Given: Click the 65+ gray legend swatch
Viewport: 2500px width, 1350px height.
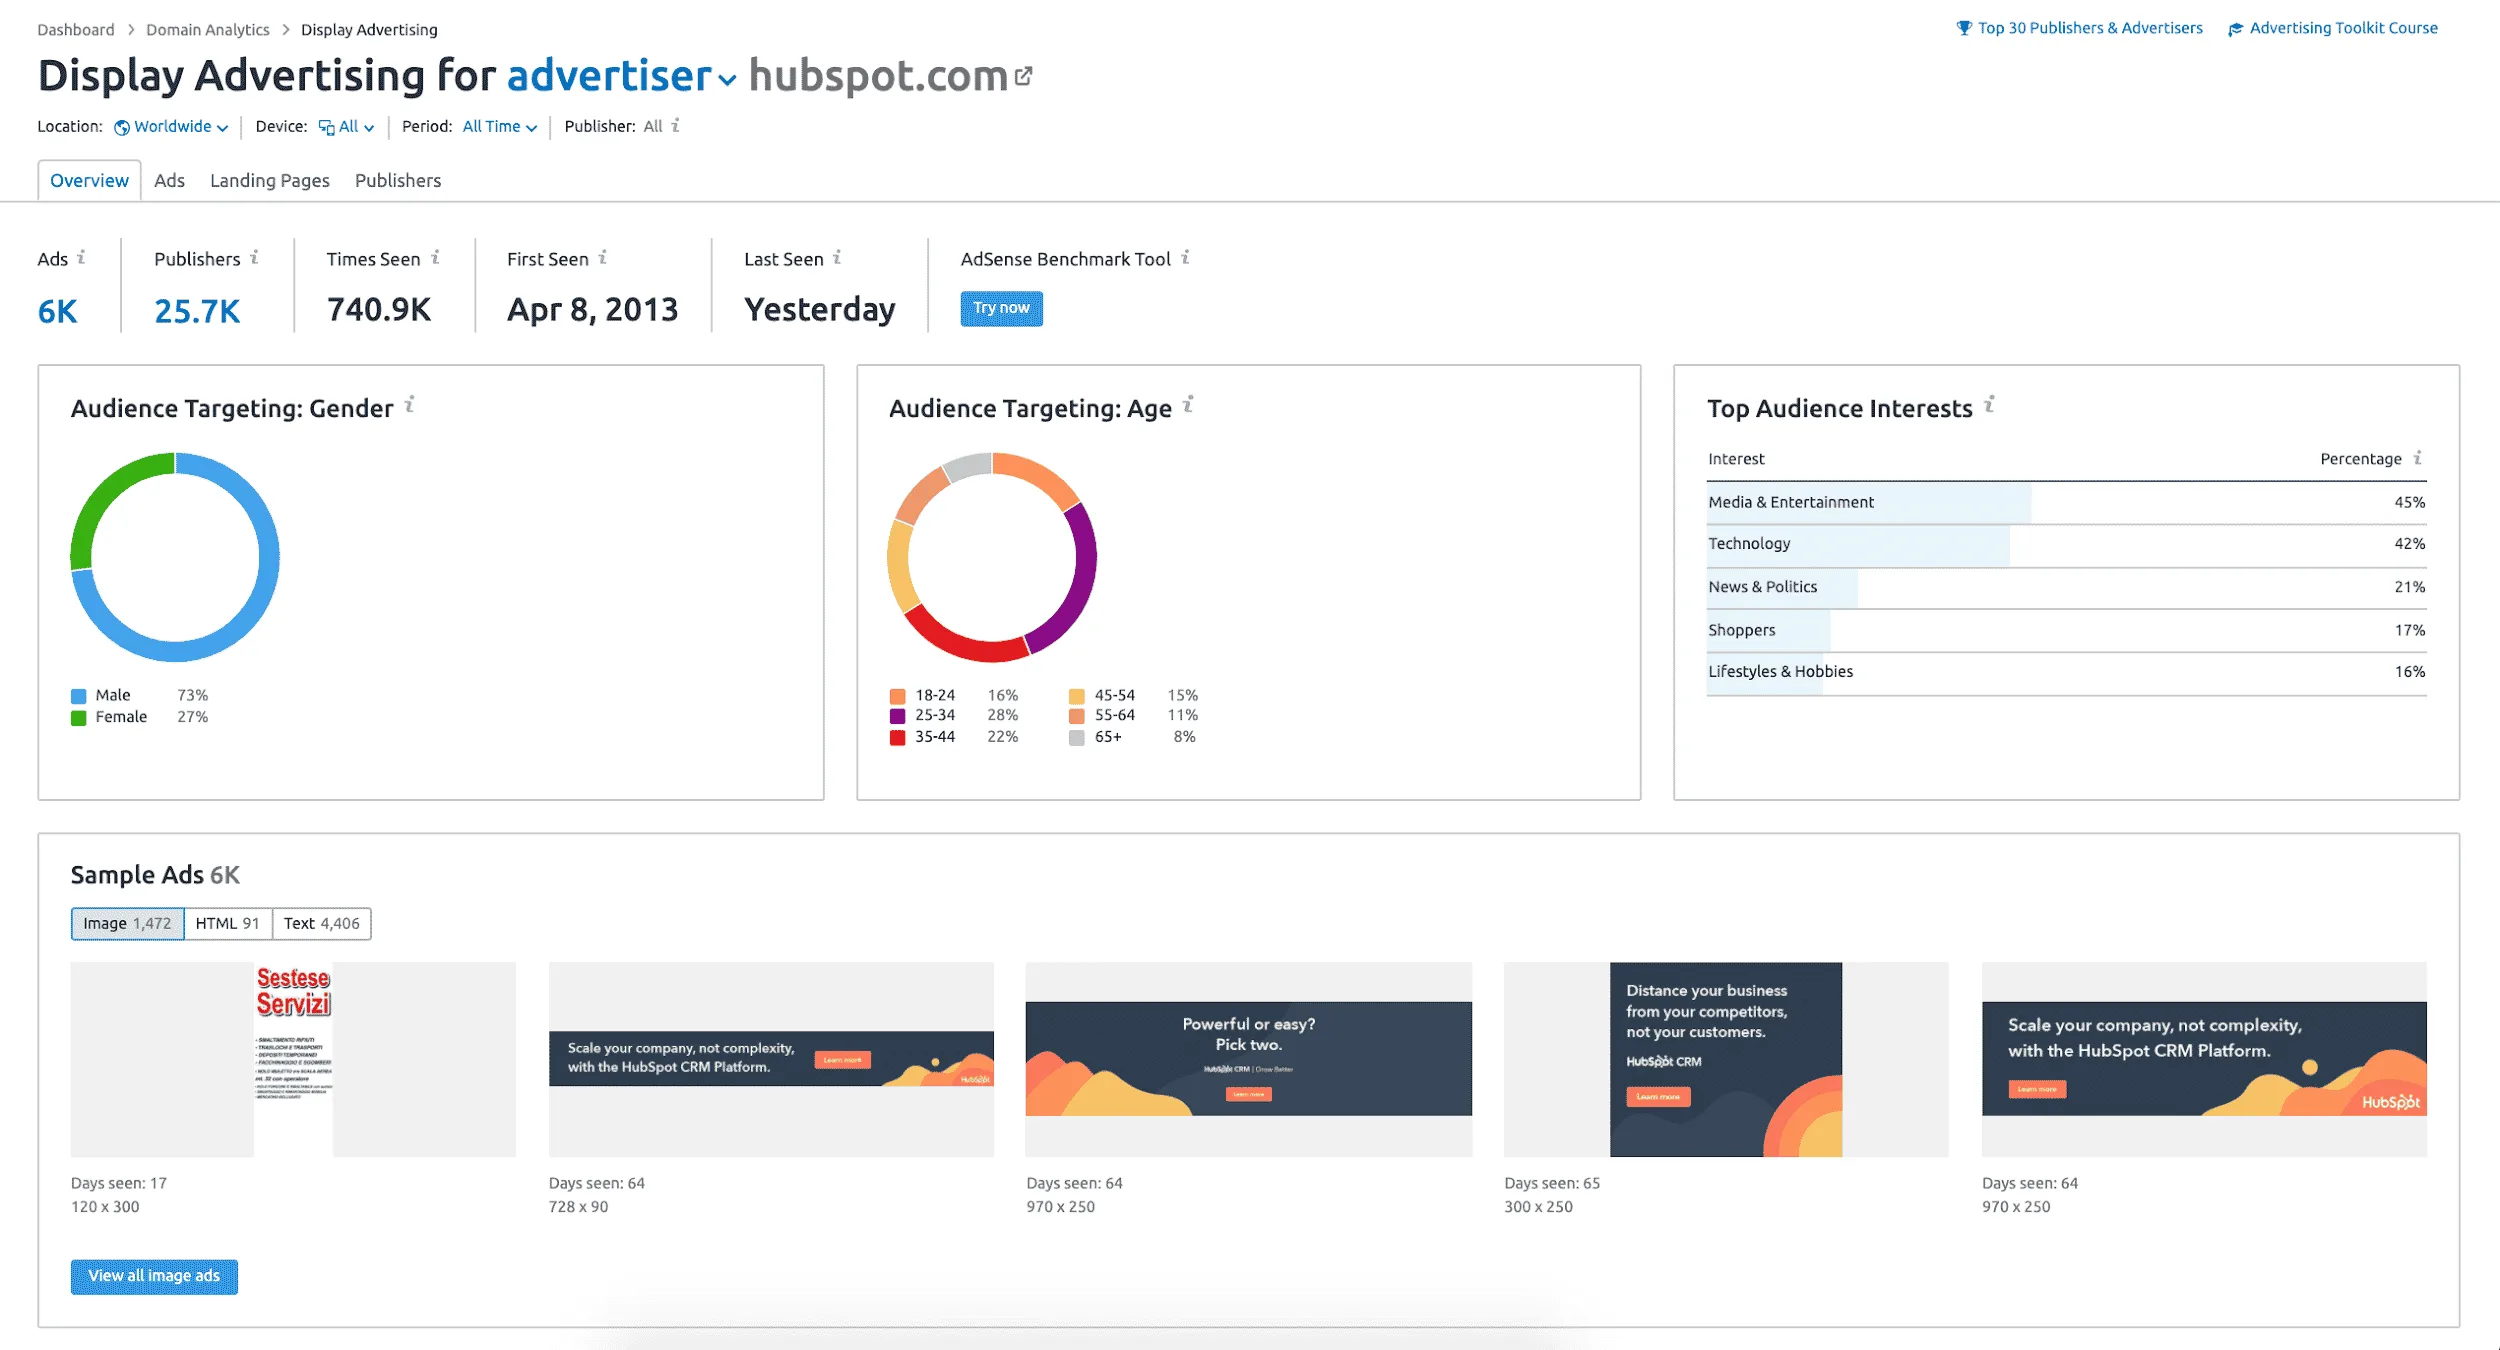Looking at the screenshot, I should click(1076, 738).
